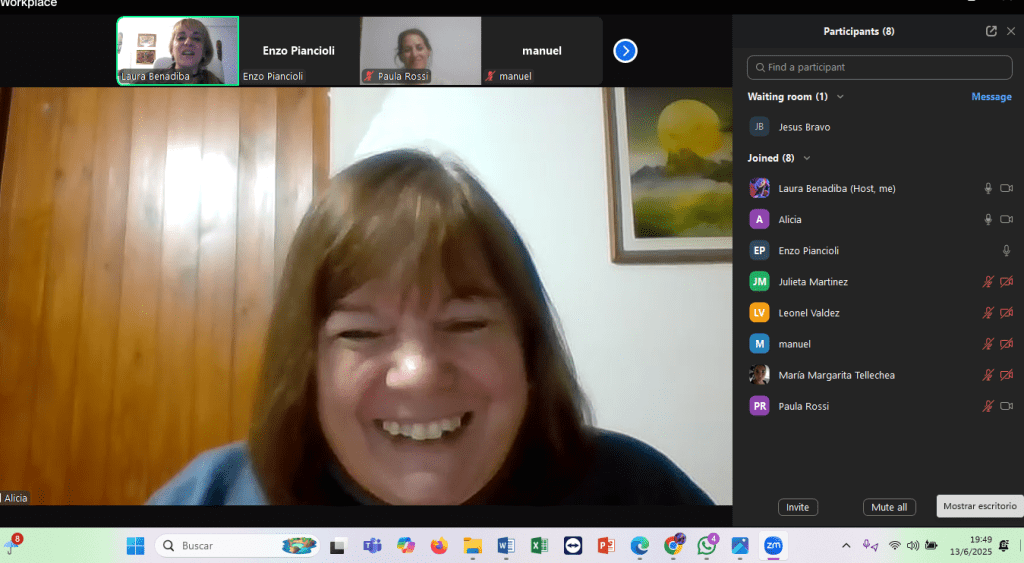Click the Message link for the waiting room
The height and width of the screenshot is (563, 1024).
click(991, 97)
